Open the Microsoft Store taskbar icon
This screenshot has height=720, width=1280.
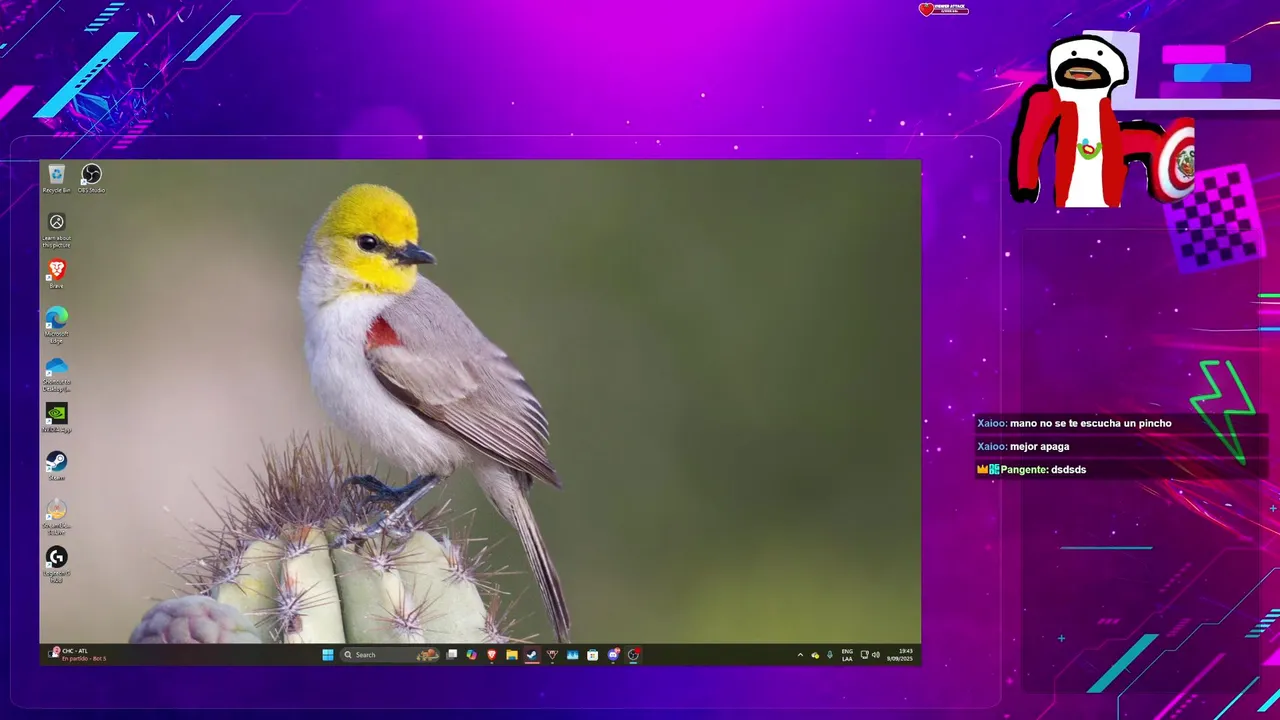pyautogui.click(x=593, y=655)
